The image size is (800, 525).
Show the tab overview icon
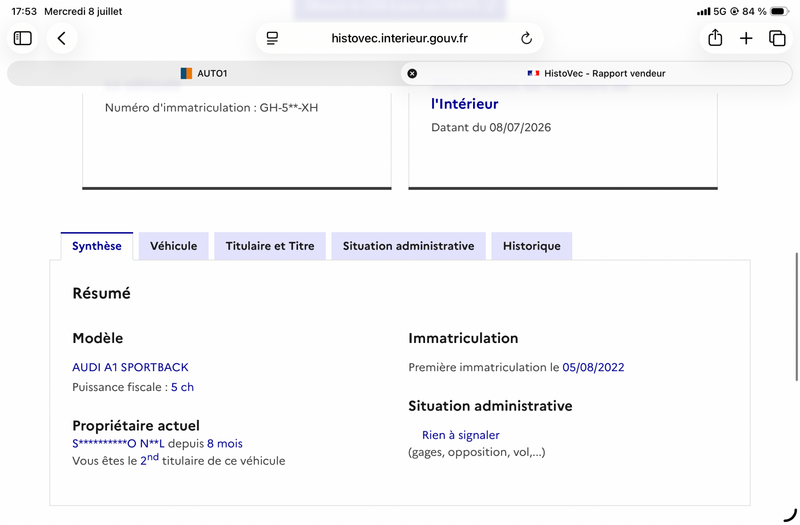point(777,38)
